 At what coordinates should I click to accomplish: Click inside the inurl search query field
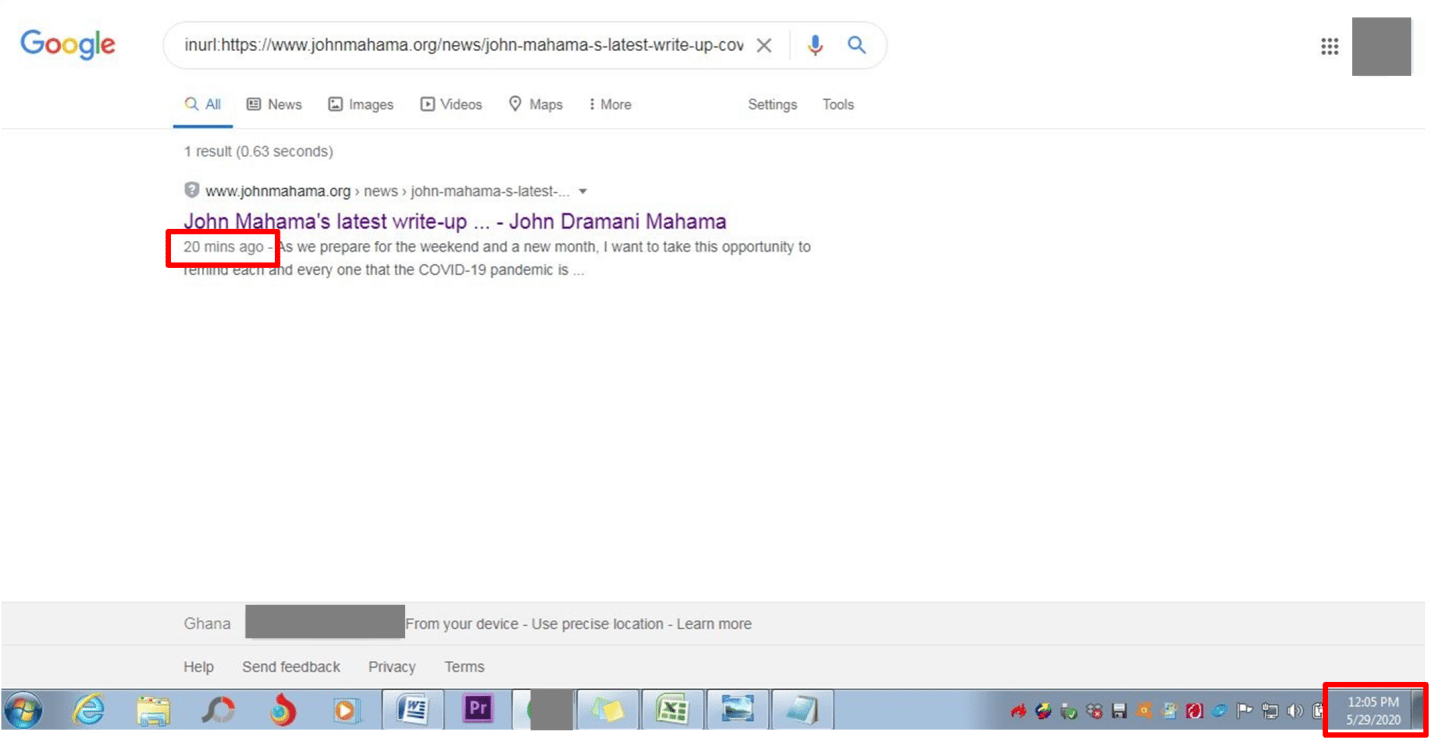point(463,45)
